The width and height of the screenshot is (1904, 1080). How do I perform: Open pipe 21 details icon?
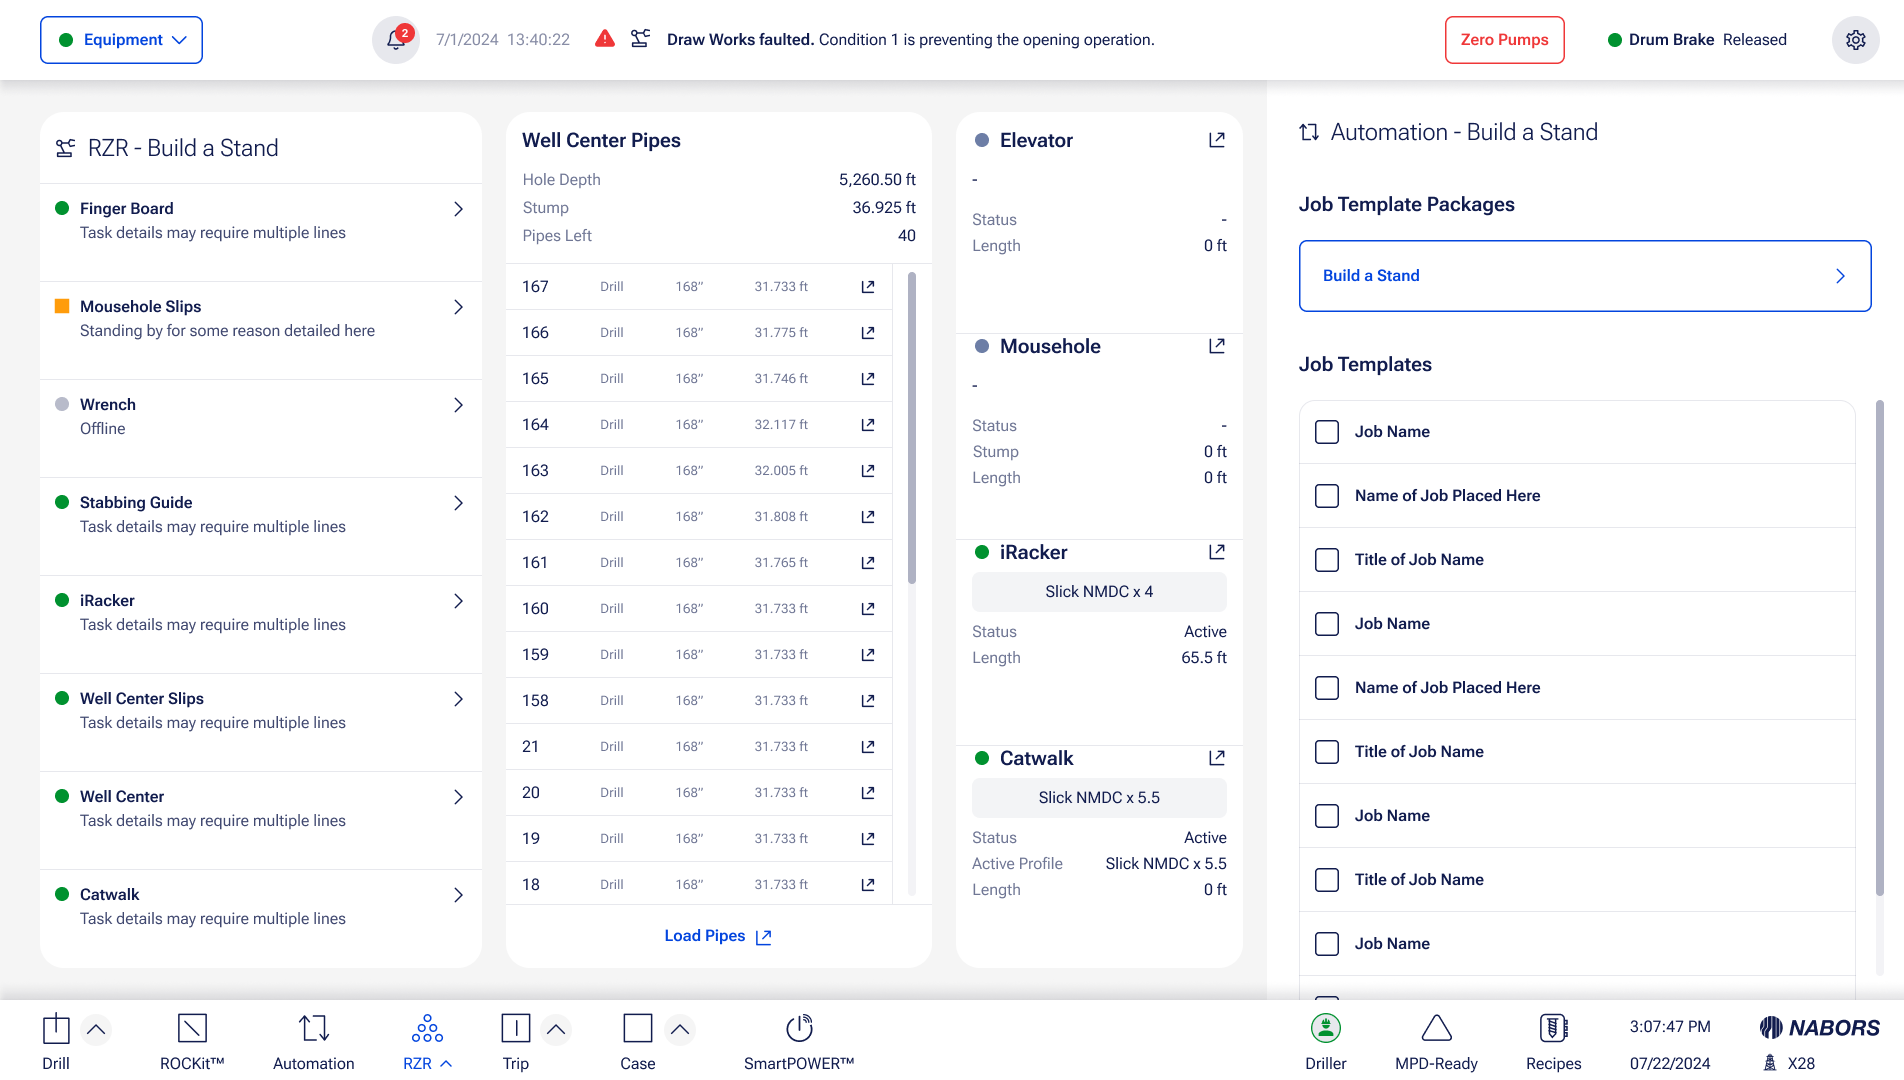pyautogui.click(x=868, y=747)
